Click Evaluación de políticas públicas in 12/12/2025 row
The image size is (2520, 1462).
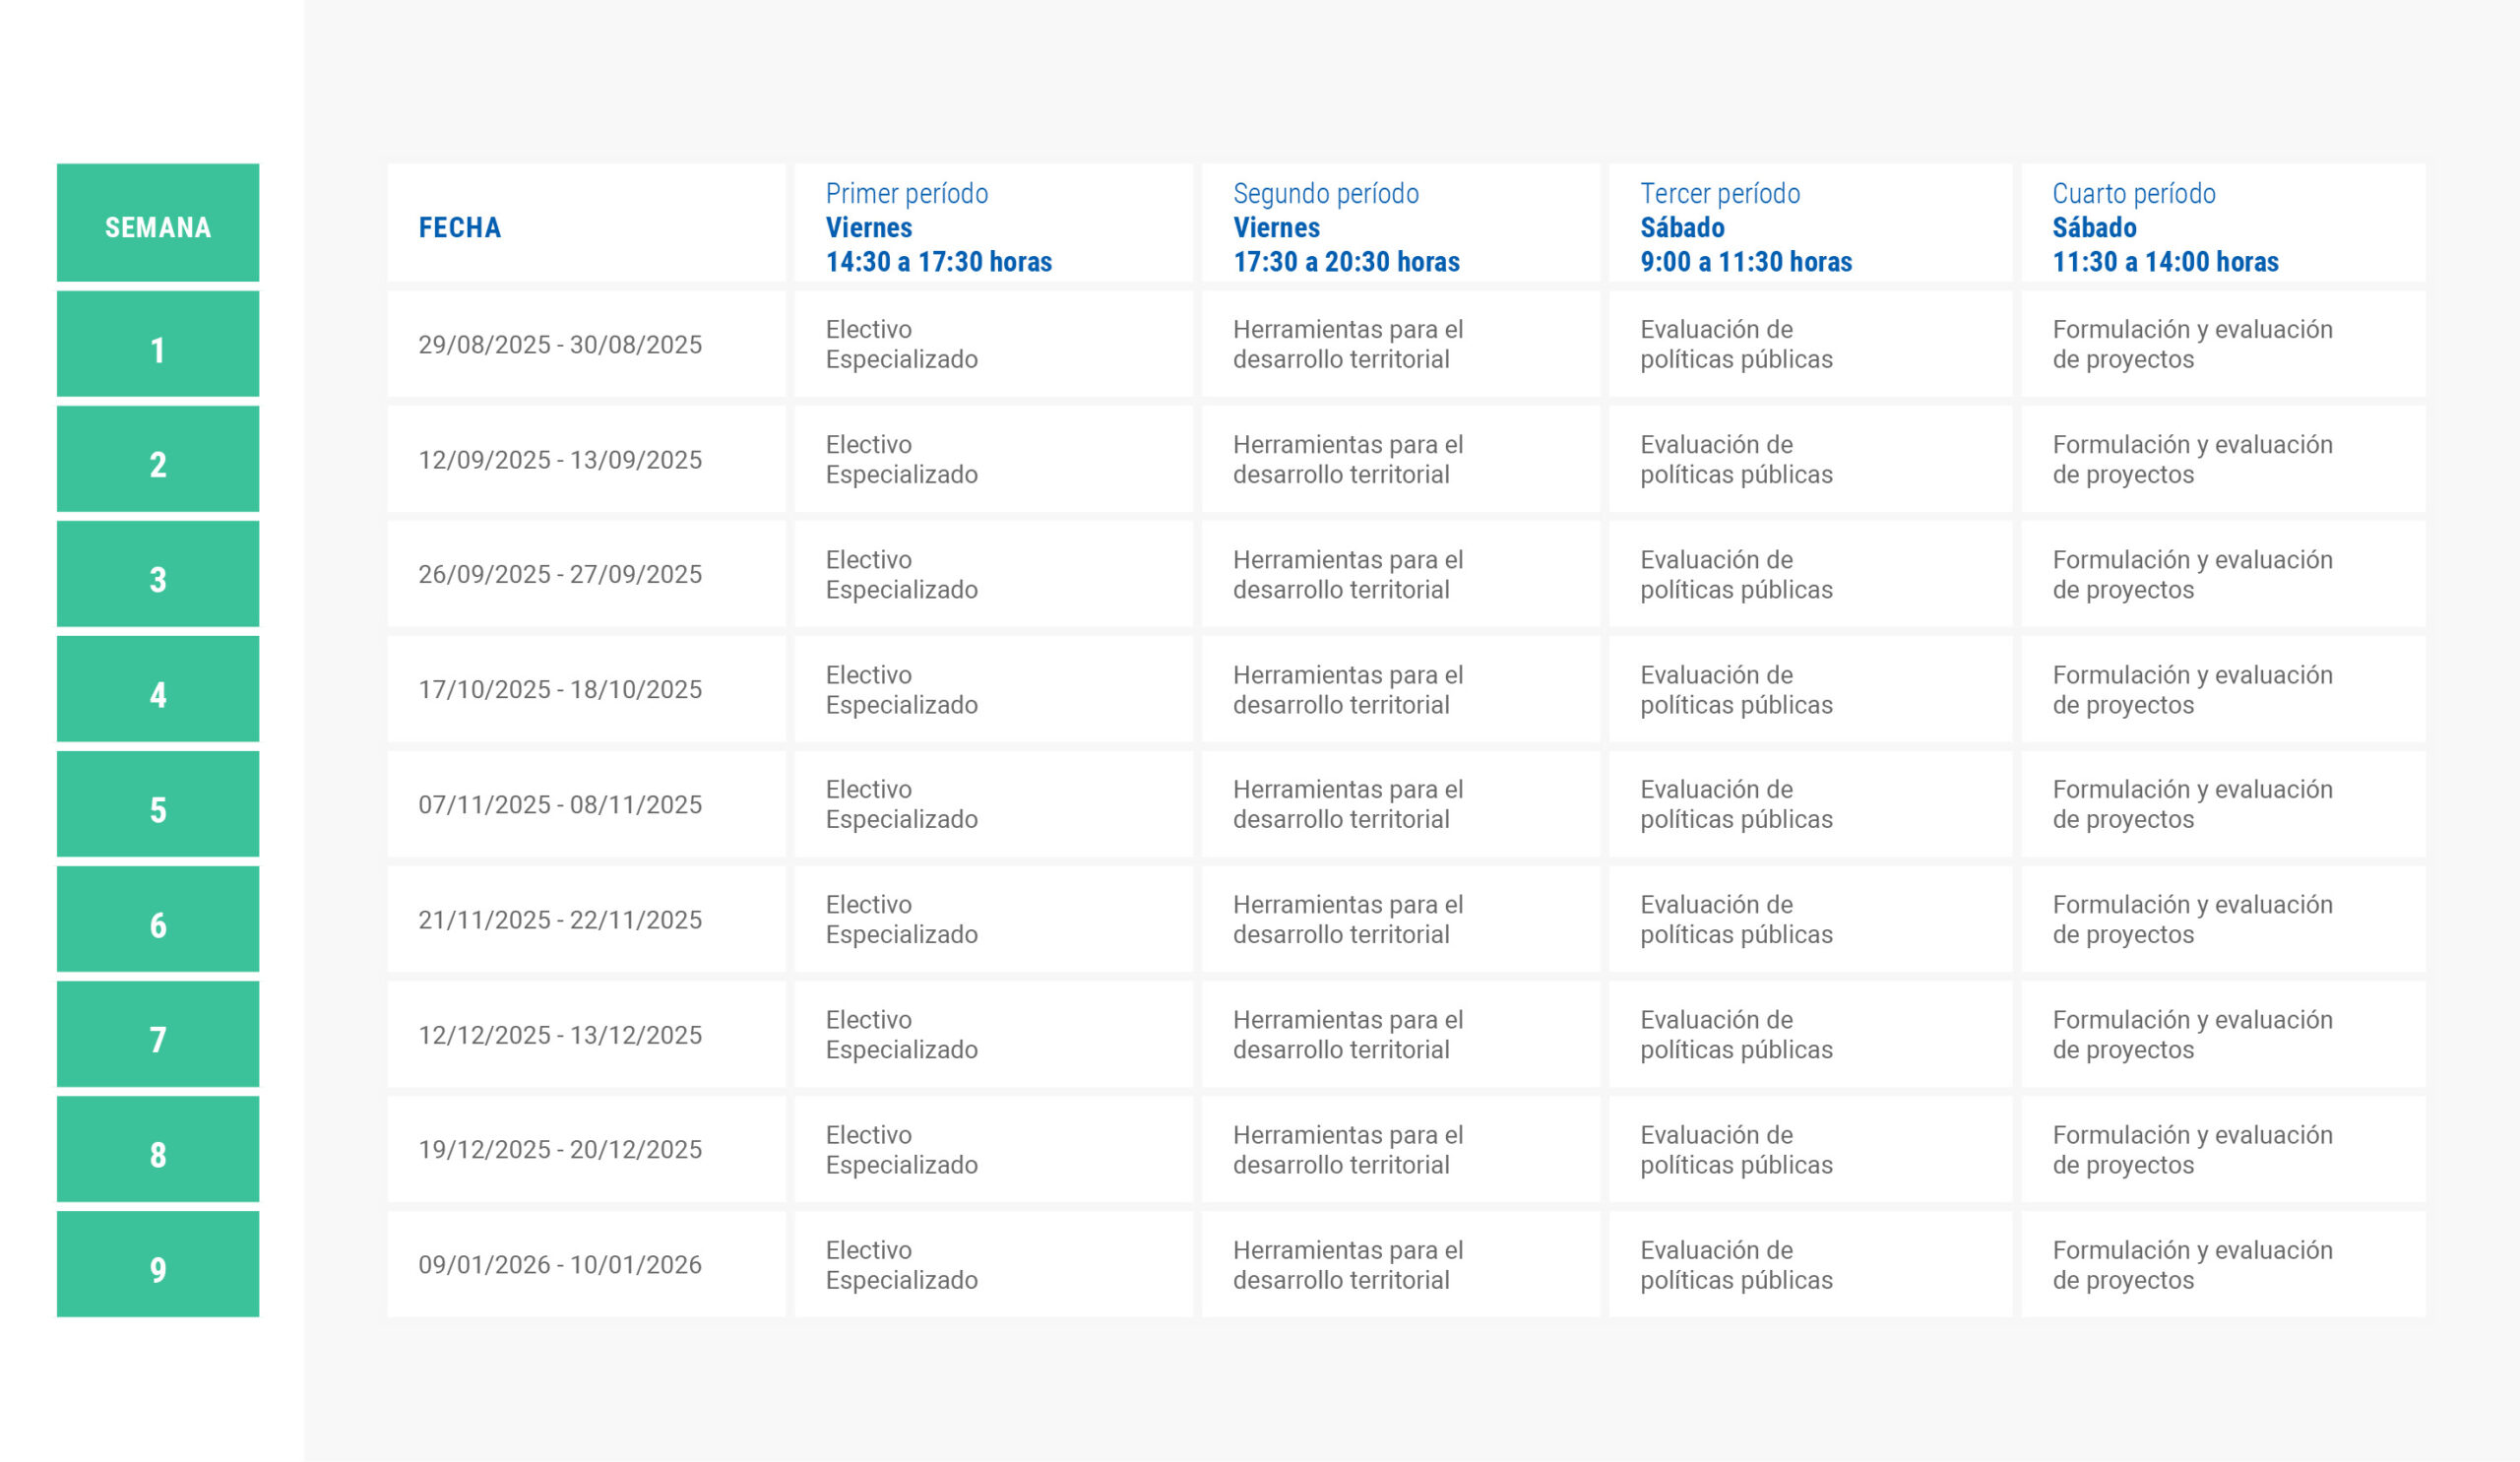coord(1810,1034)
